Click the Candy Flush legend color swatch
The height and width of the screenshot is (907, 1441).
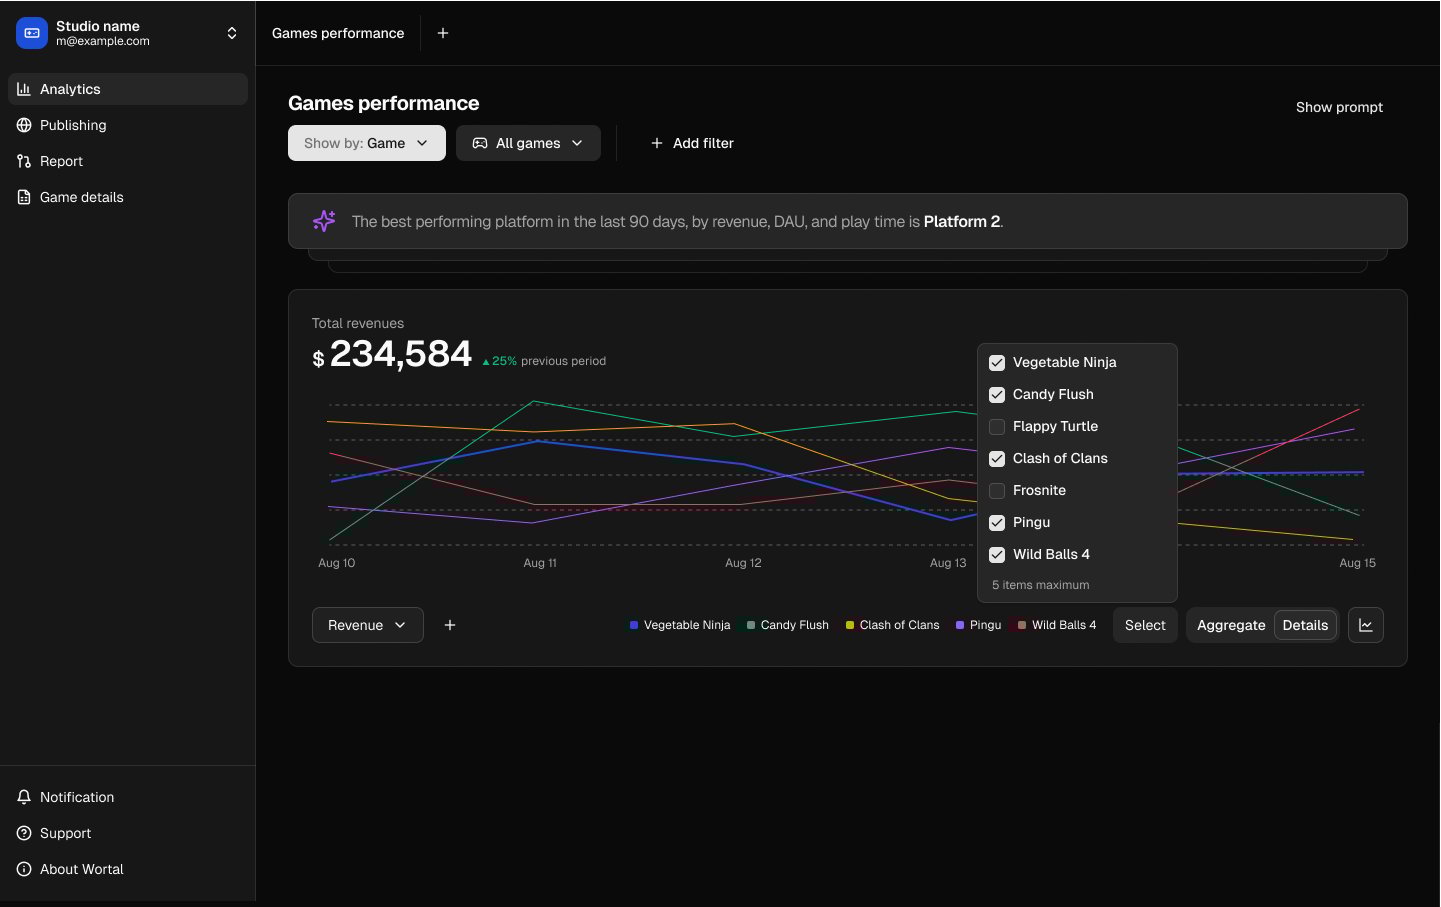(751, 625)
